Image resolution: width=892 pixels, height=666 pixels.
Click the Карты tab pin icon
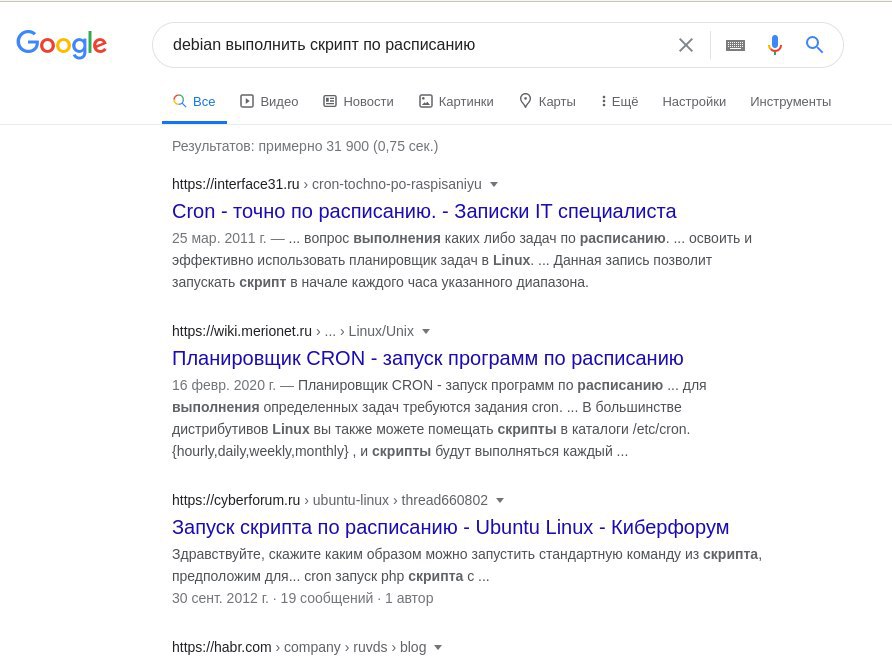tap(525, 101)
